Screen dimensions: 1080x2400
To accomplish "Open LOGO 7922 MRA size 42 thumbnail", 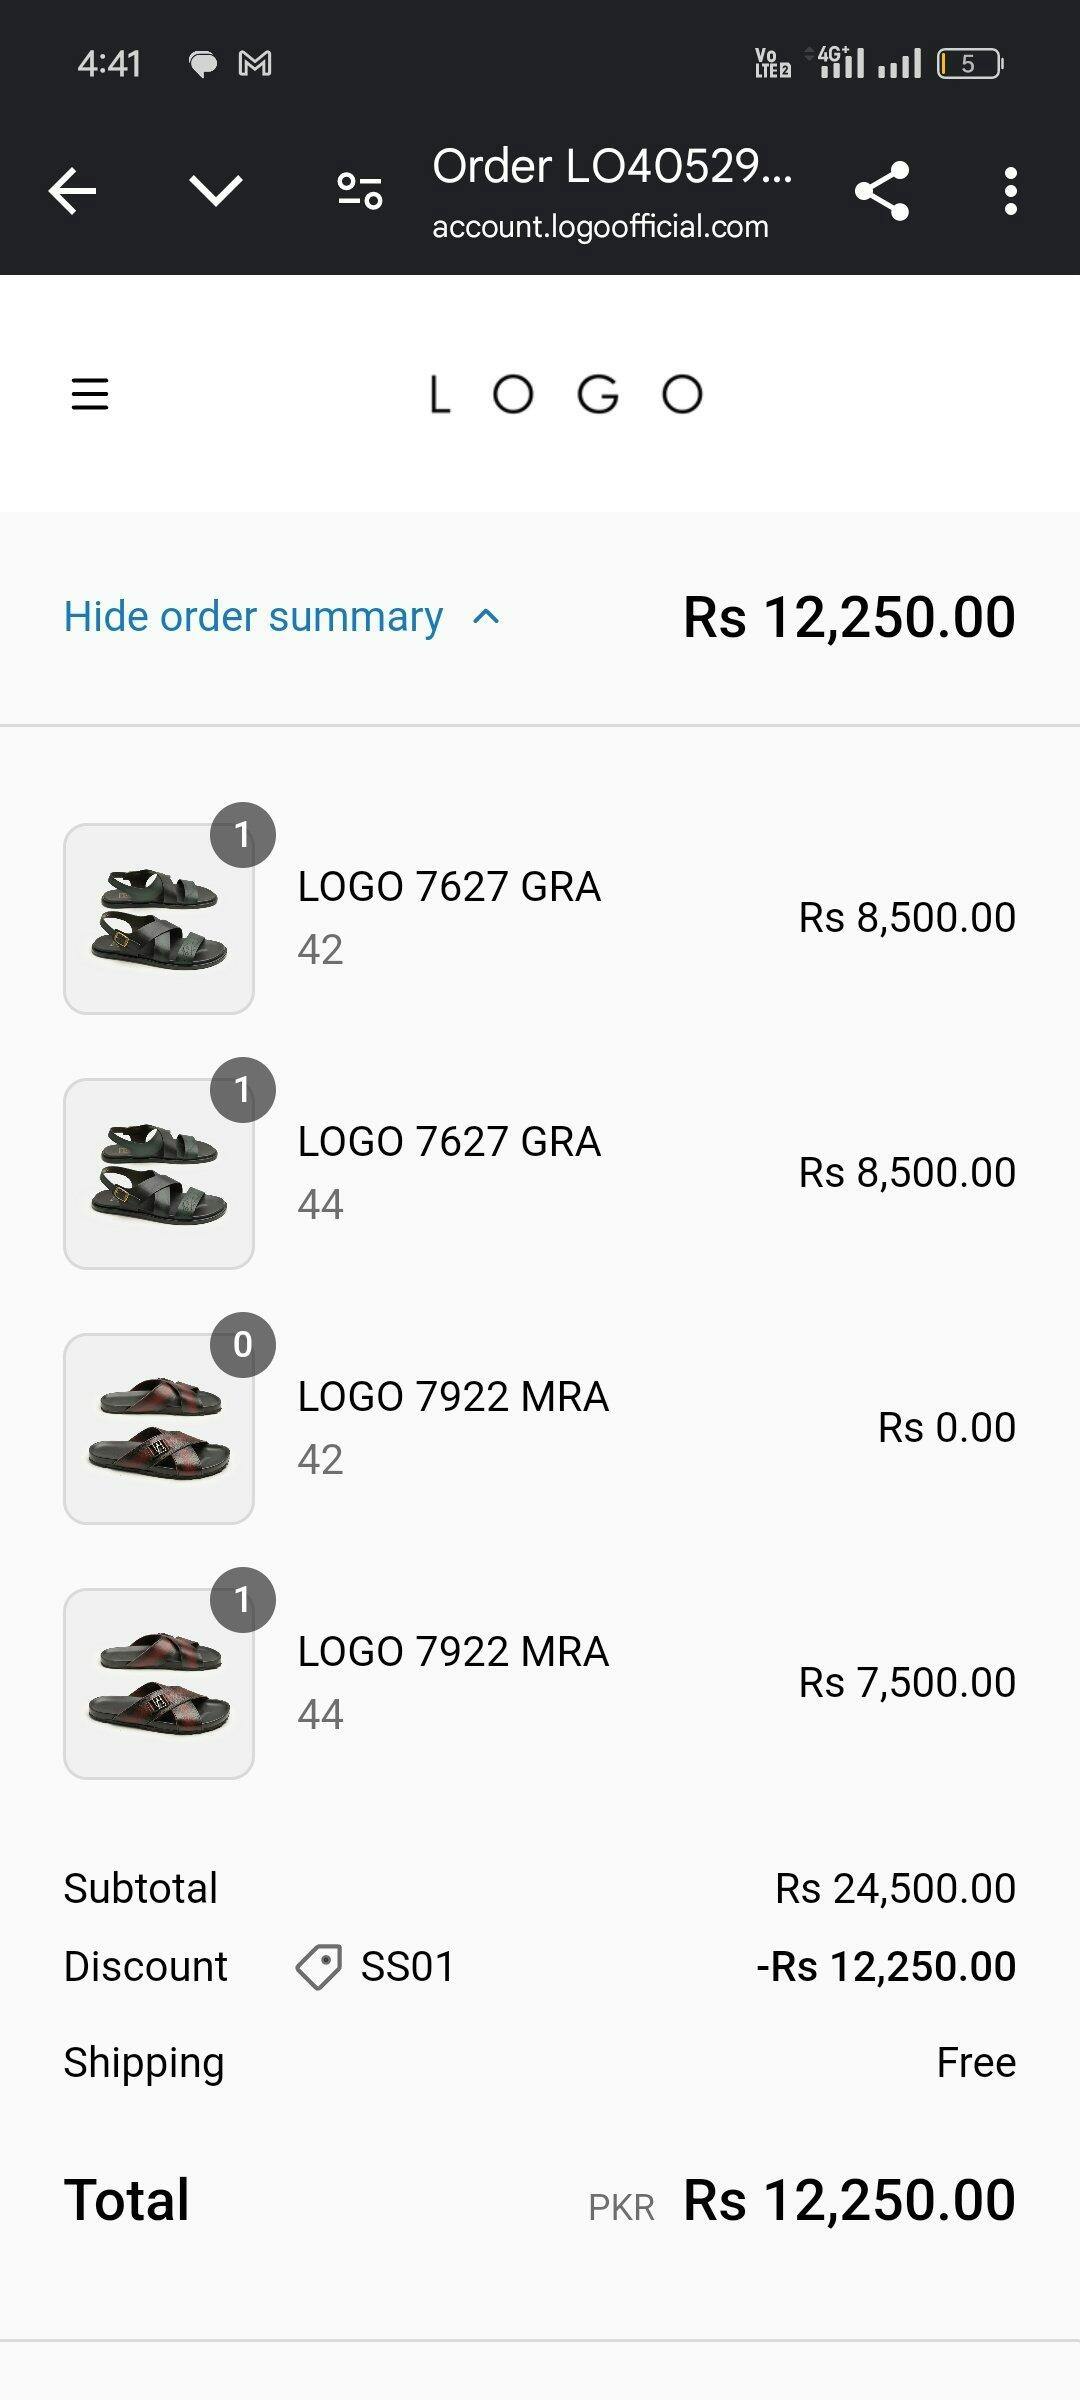I will pos(159,1429).
